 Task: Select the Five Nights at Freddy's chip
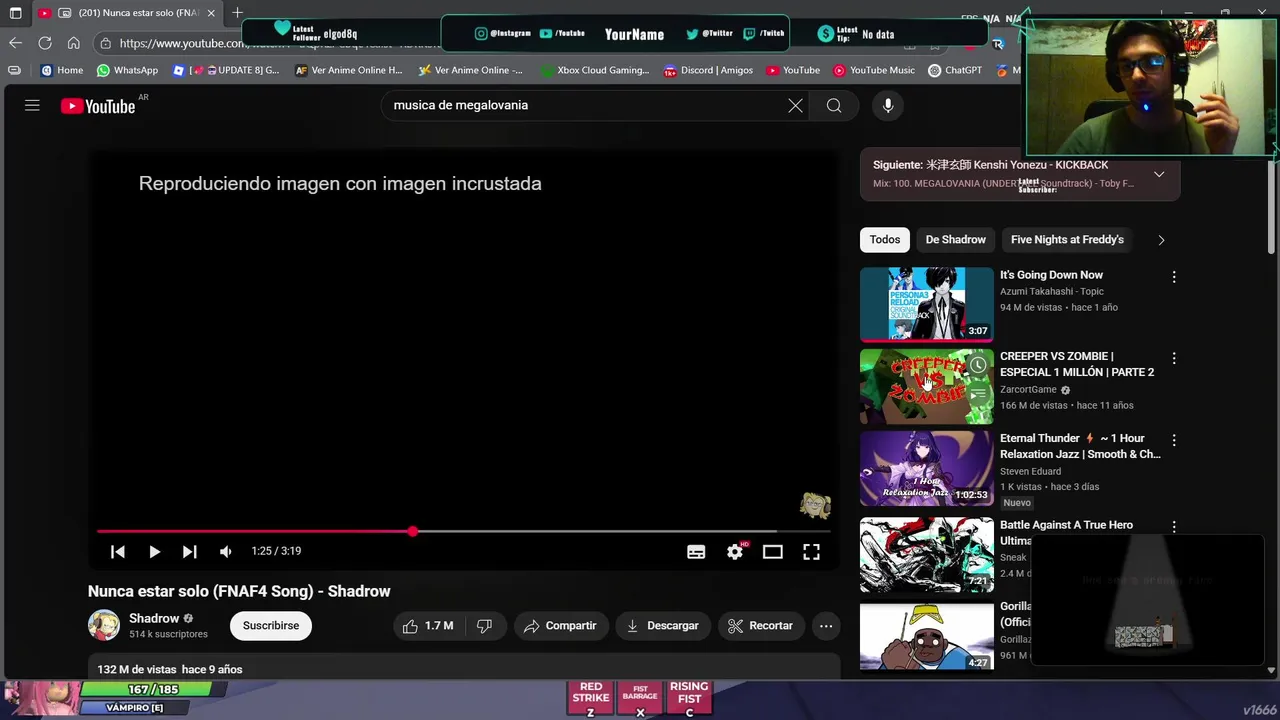tap(1067, 240)
